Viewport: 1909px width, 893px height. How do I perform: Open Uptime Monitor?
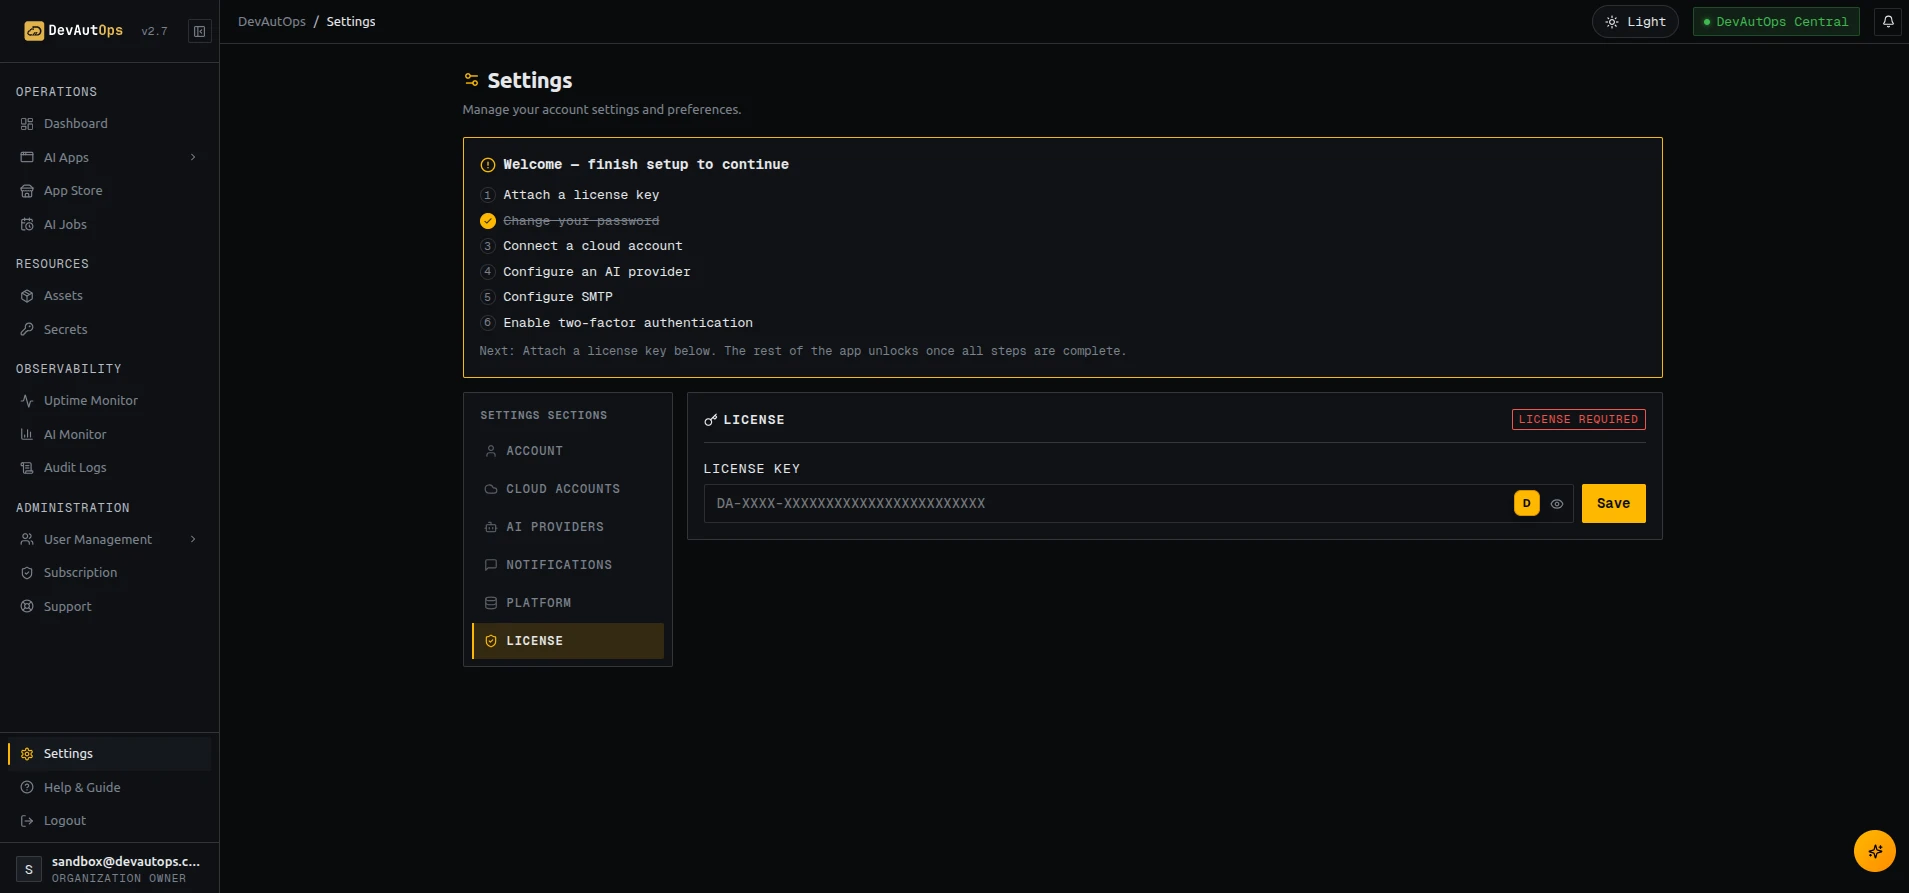(109, 401)
